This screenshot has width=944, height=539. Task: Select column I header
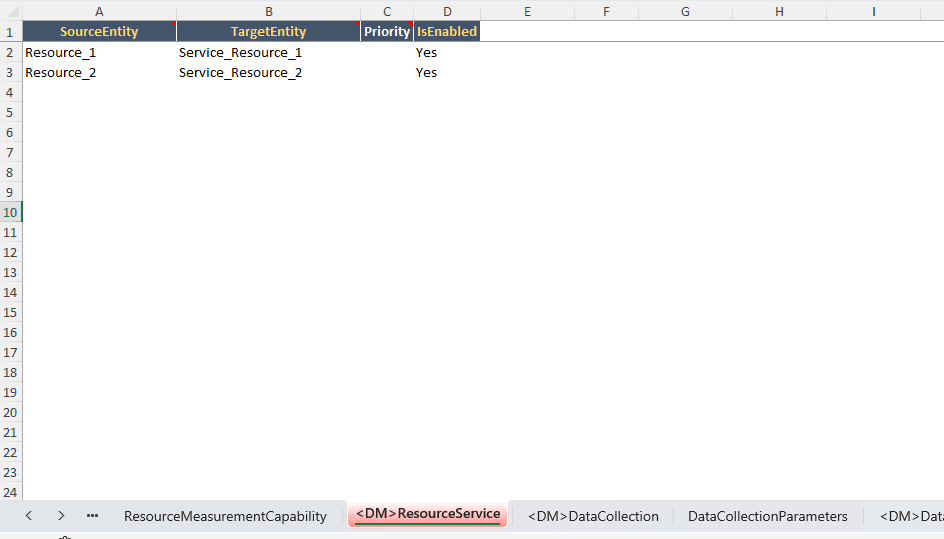point(874,11)
